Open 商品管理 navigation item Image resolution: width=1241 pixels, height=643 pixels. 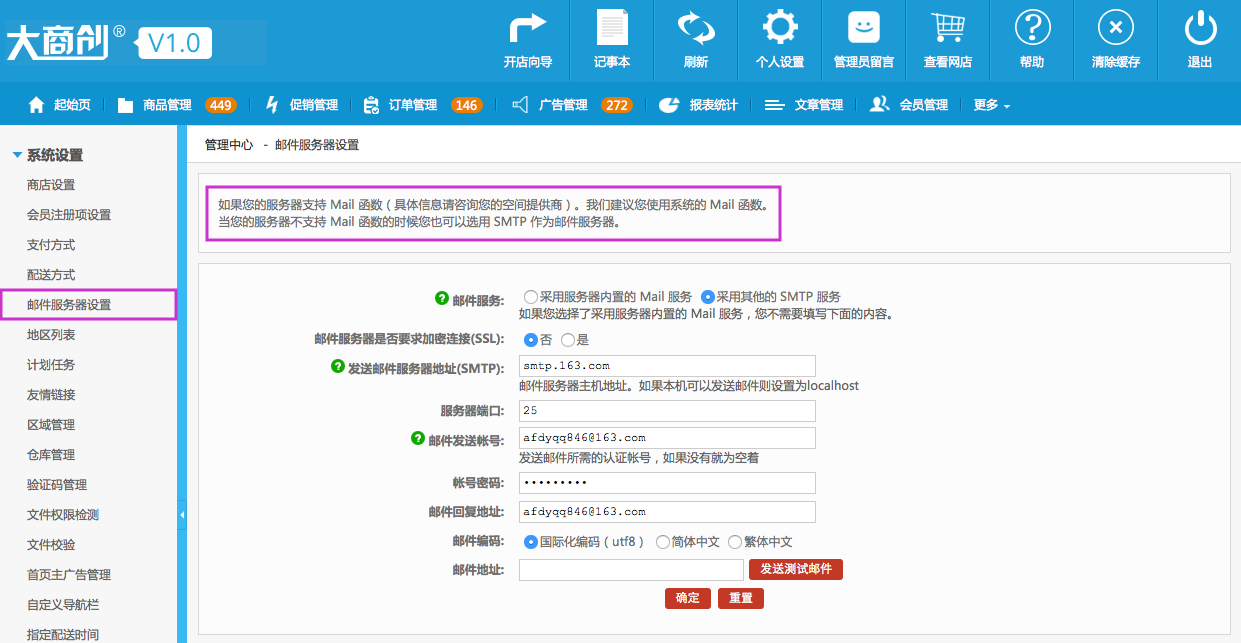[x=167, y=105]
